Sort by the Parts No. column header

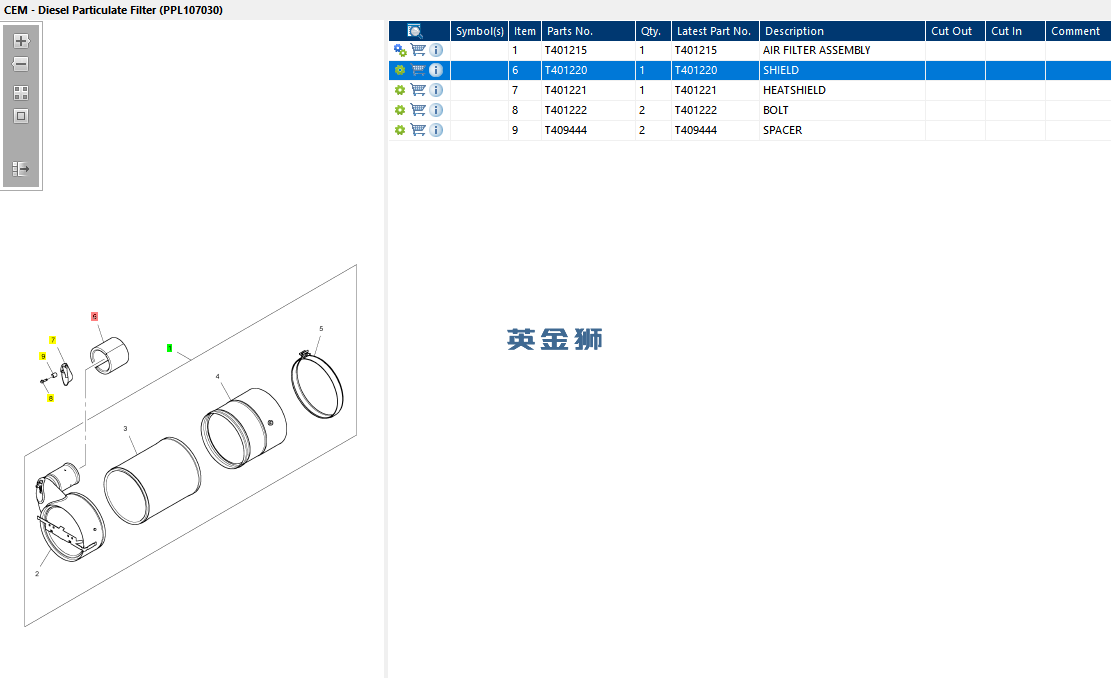coord(588,31)
